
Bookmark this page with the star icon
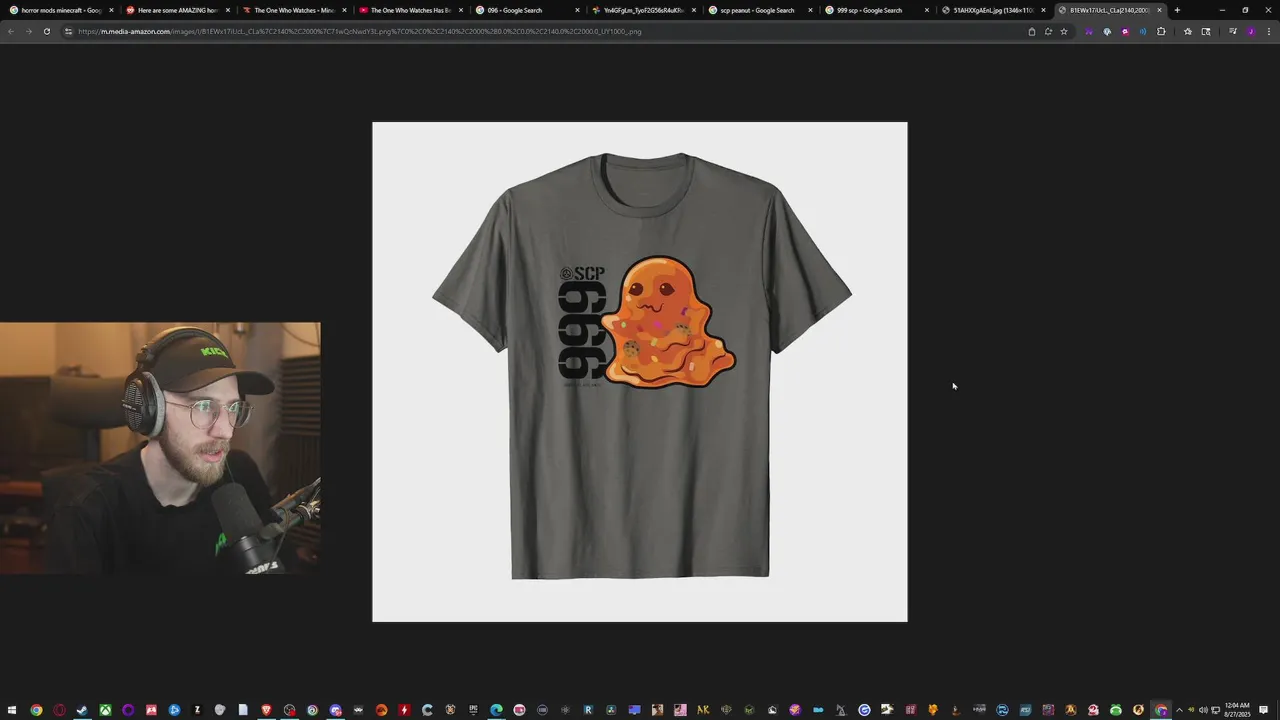pyautogui.click(x=1064, y=31)
